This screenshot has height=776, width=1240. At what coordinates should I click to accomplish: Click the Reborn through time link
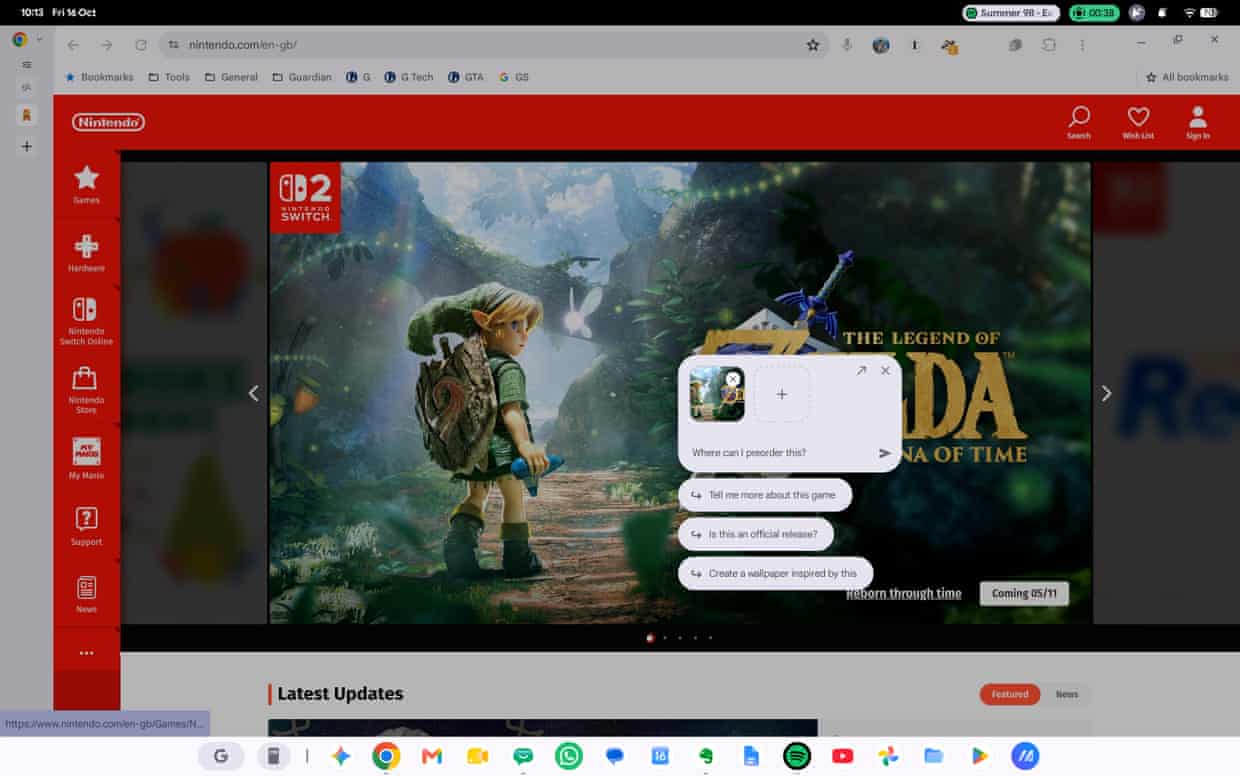[x=904, y=593]
